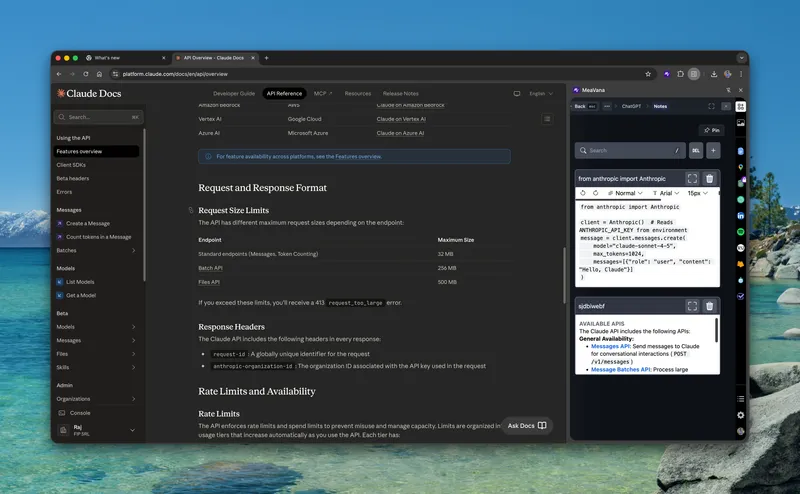Add a new note with the plus button

[713, 151]
